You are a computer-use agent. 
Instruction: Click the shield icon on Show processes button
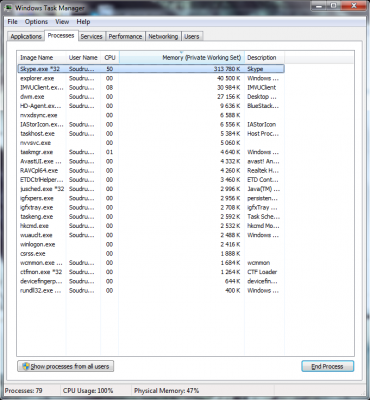tap(26, 366)
